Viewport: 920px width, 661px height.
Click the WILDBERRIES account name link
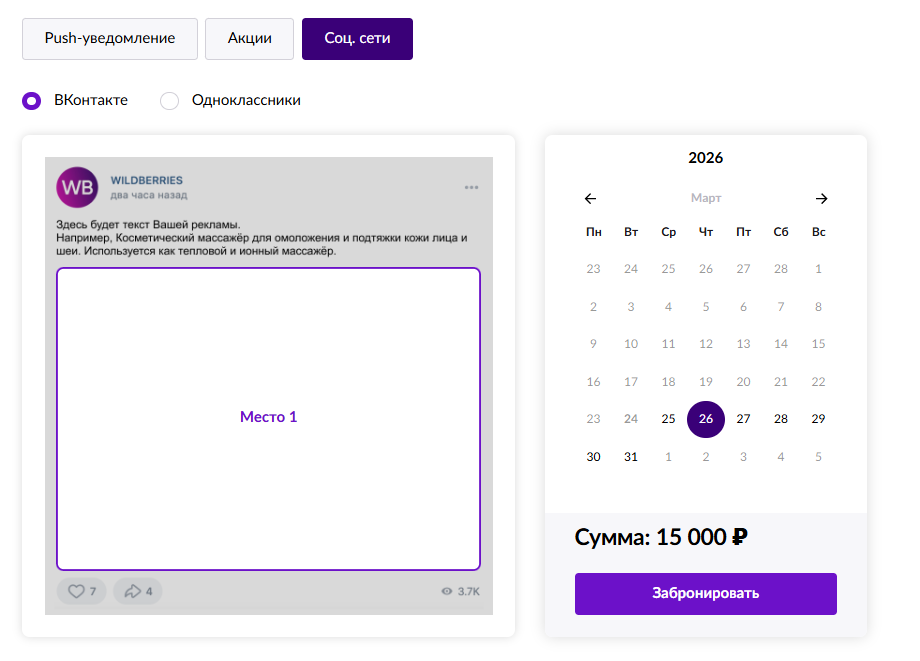146,180
